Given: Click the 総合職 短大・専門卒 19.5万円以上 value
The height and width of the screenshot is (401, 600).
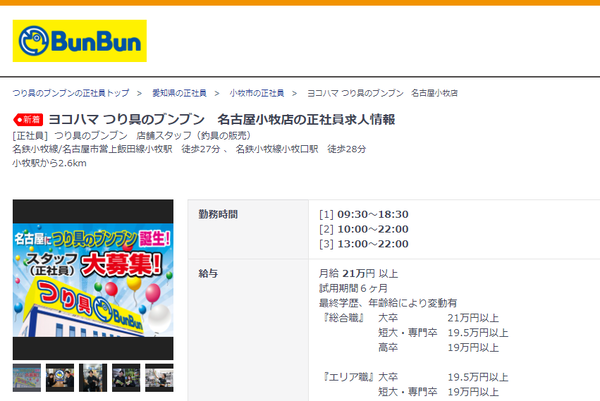Looking at the screenshot, I should [x=478, y=333].
